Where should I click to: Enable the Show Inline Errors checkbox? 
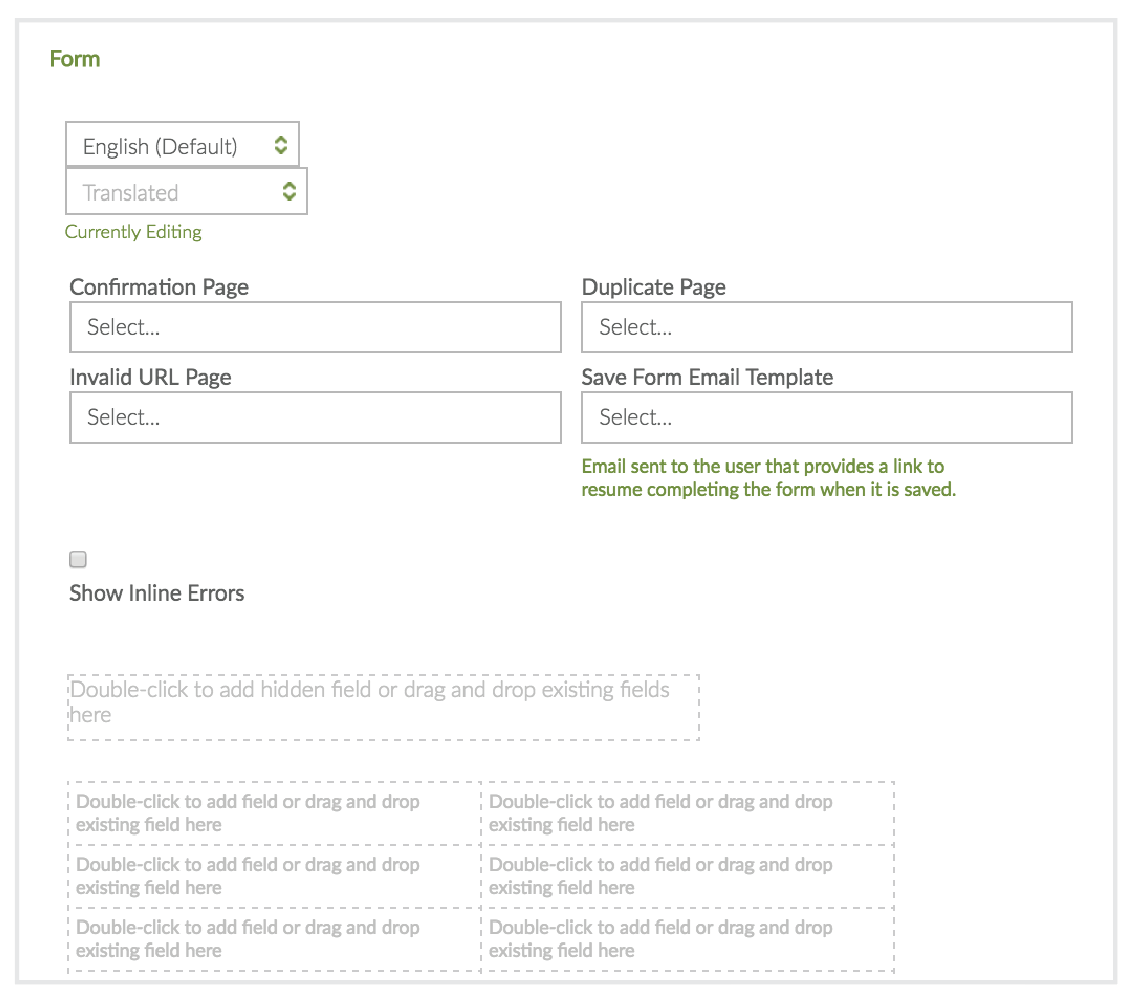78,560
